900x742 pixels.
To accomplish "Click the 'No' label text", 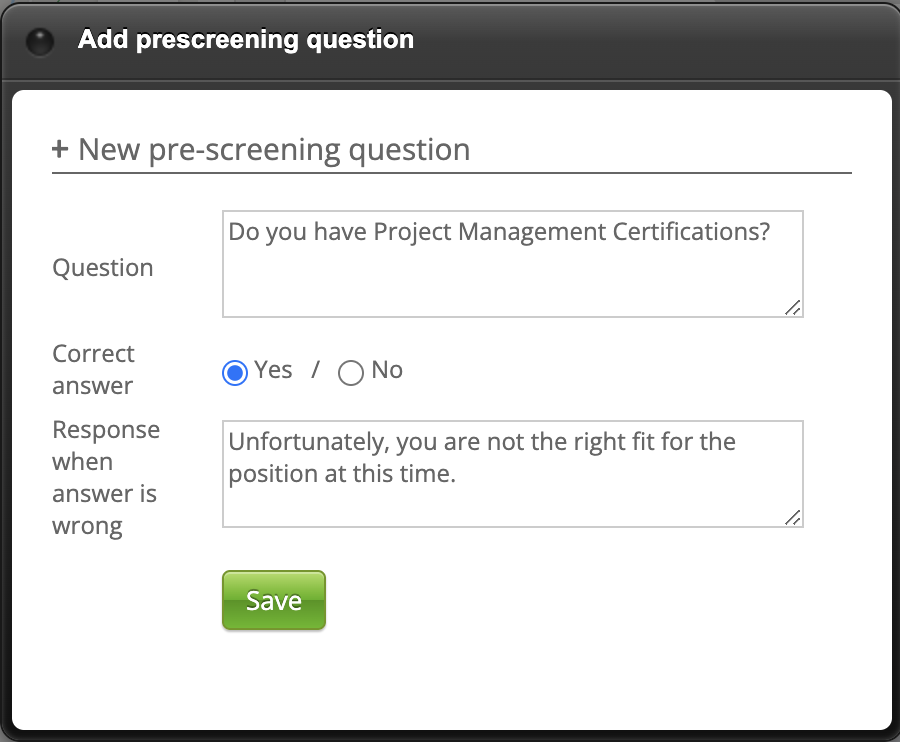I will 387,370.
